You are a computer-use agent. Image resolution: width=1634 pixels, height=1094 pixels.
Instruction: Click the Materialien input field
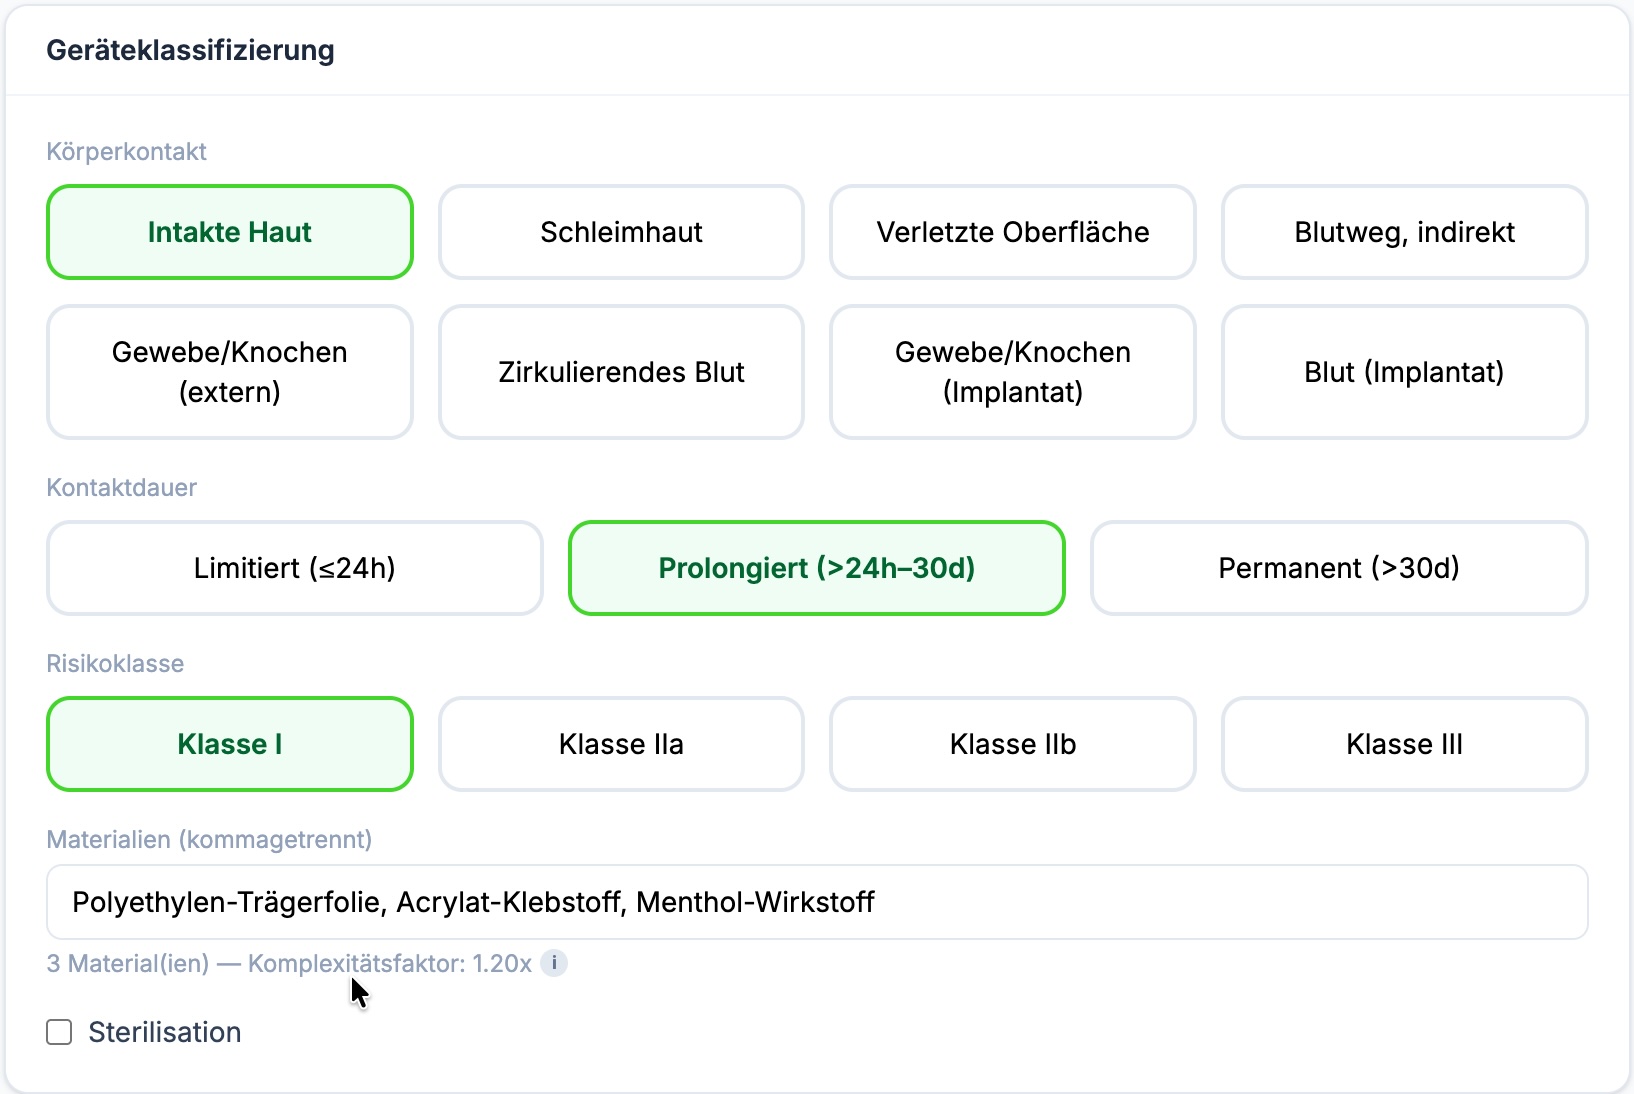click(817, 901)
